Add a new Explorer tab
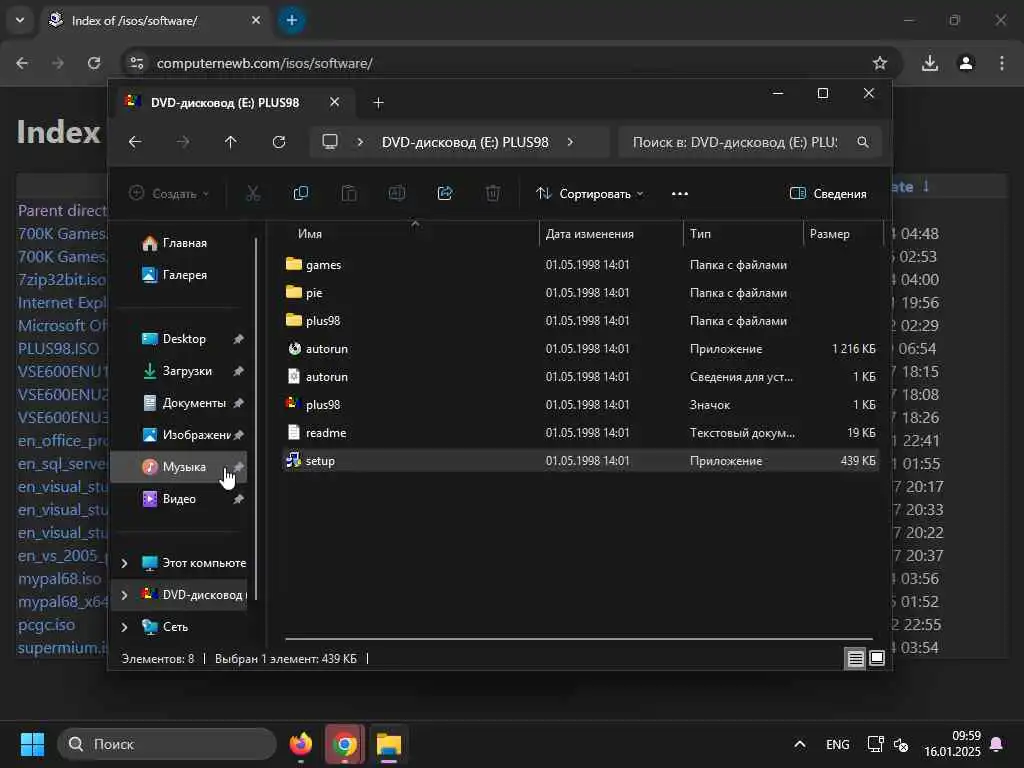The image size is (1024, 768). [x=378, y=103]
